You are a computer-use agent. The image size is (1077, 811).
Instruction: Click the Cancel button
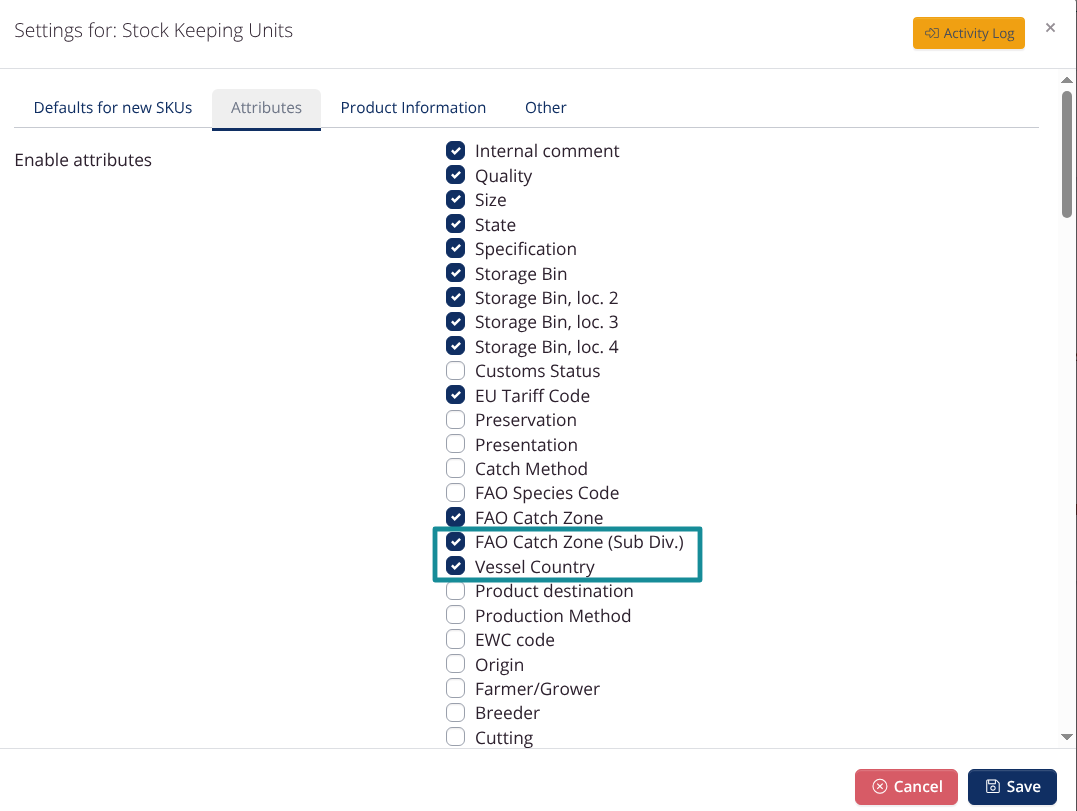(906, 786)
